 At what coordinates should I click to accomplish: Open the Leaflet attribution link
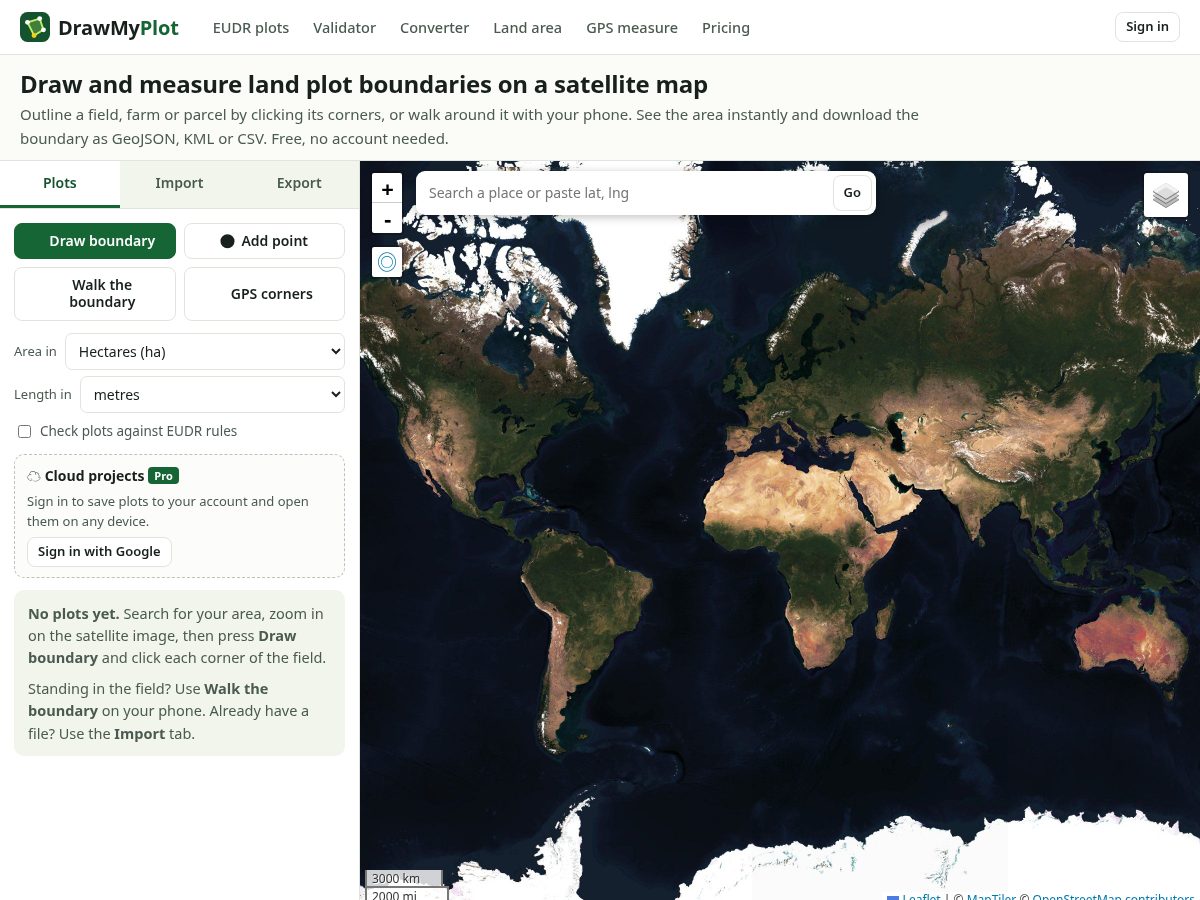pyautogui.click(x=921, y=896)
